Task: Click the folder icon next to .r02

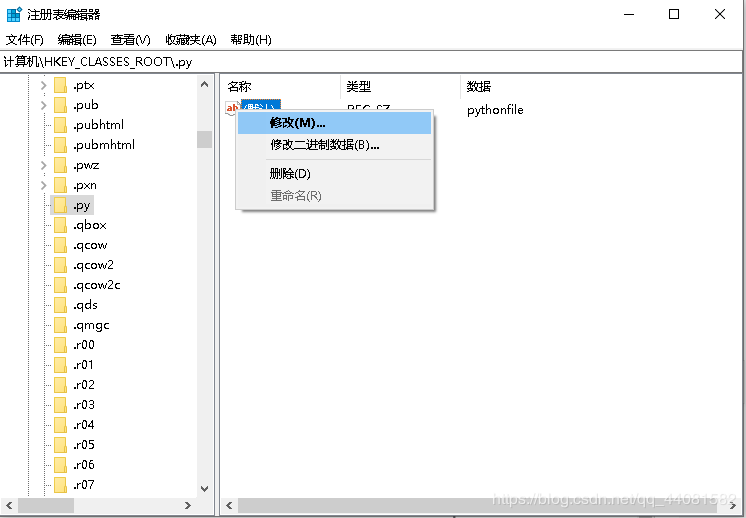Action: click(60, 385)
